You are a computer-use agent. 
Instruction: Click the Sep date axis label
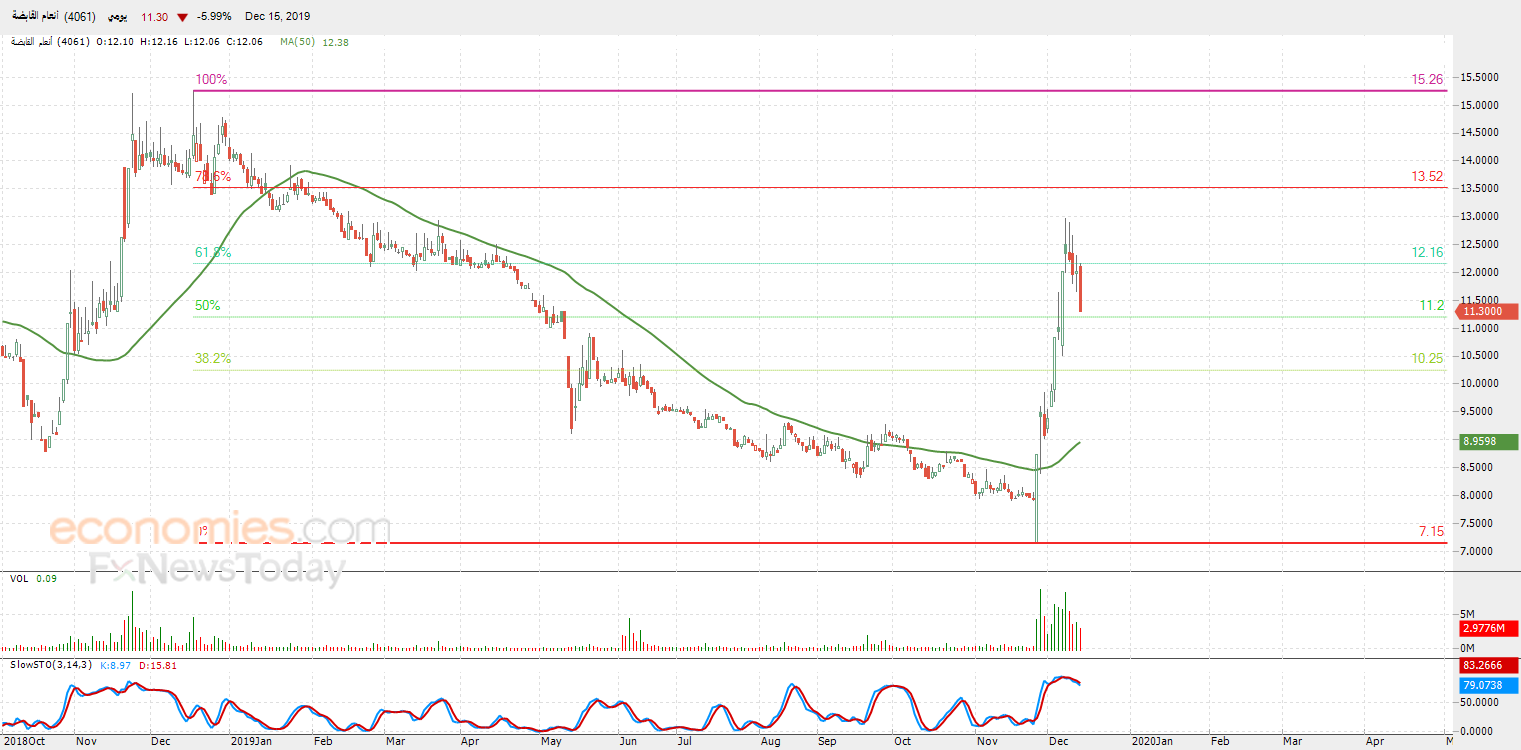click(x=827, y=742)
